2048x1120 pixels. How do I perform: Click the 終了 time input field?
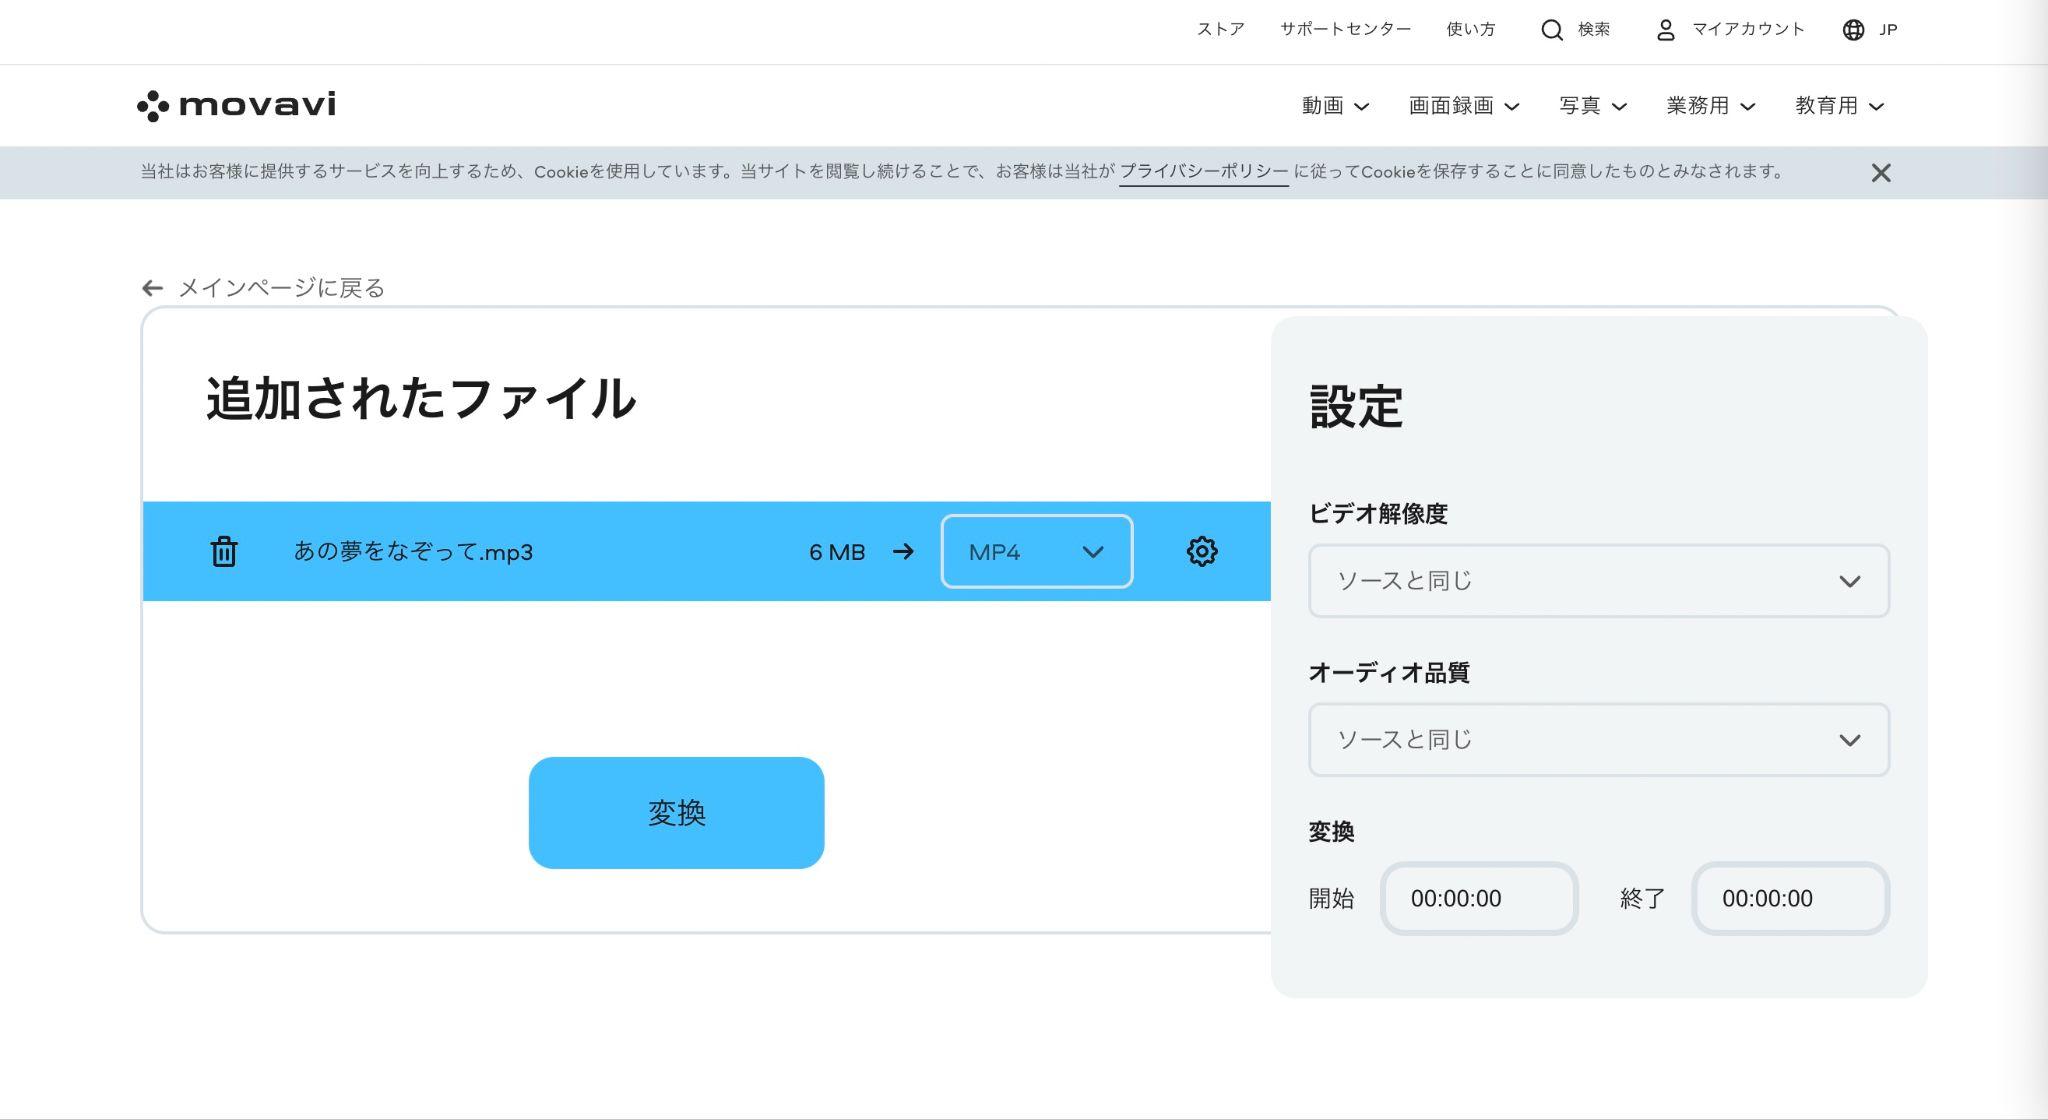[1790, 899]
